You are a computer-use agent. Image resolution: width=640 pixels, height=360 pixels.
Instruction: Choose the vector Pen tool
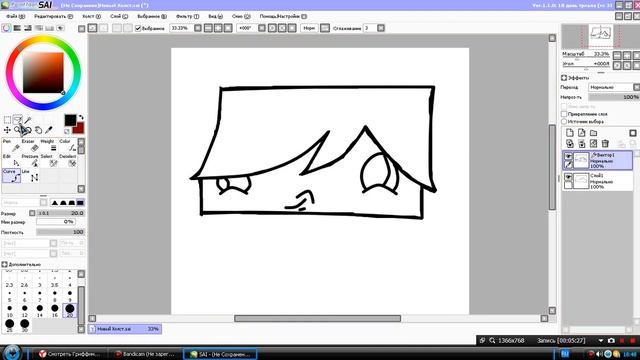[11, 145]
